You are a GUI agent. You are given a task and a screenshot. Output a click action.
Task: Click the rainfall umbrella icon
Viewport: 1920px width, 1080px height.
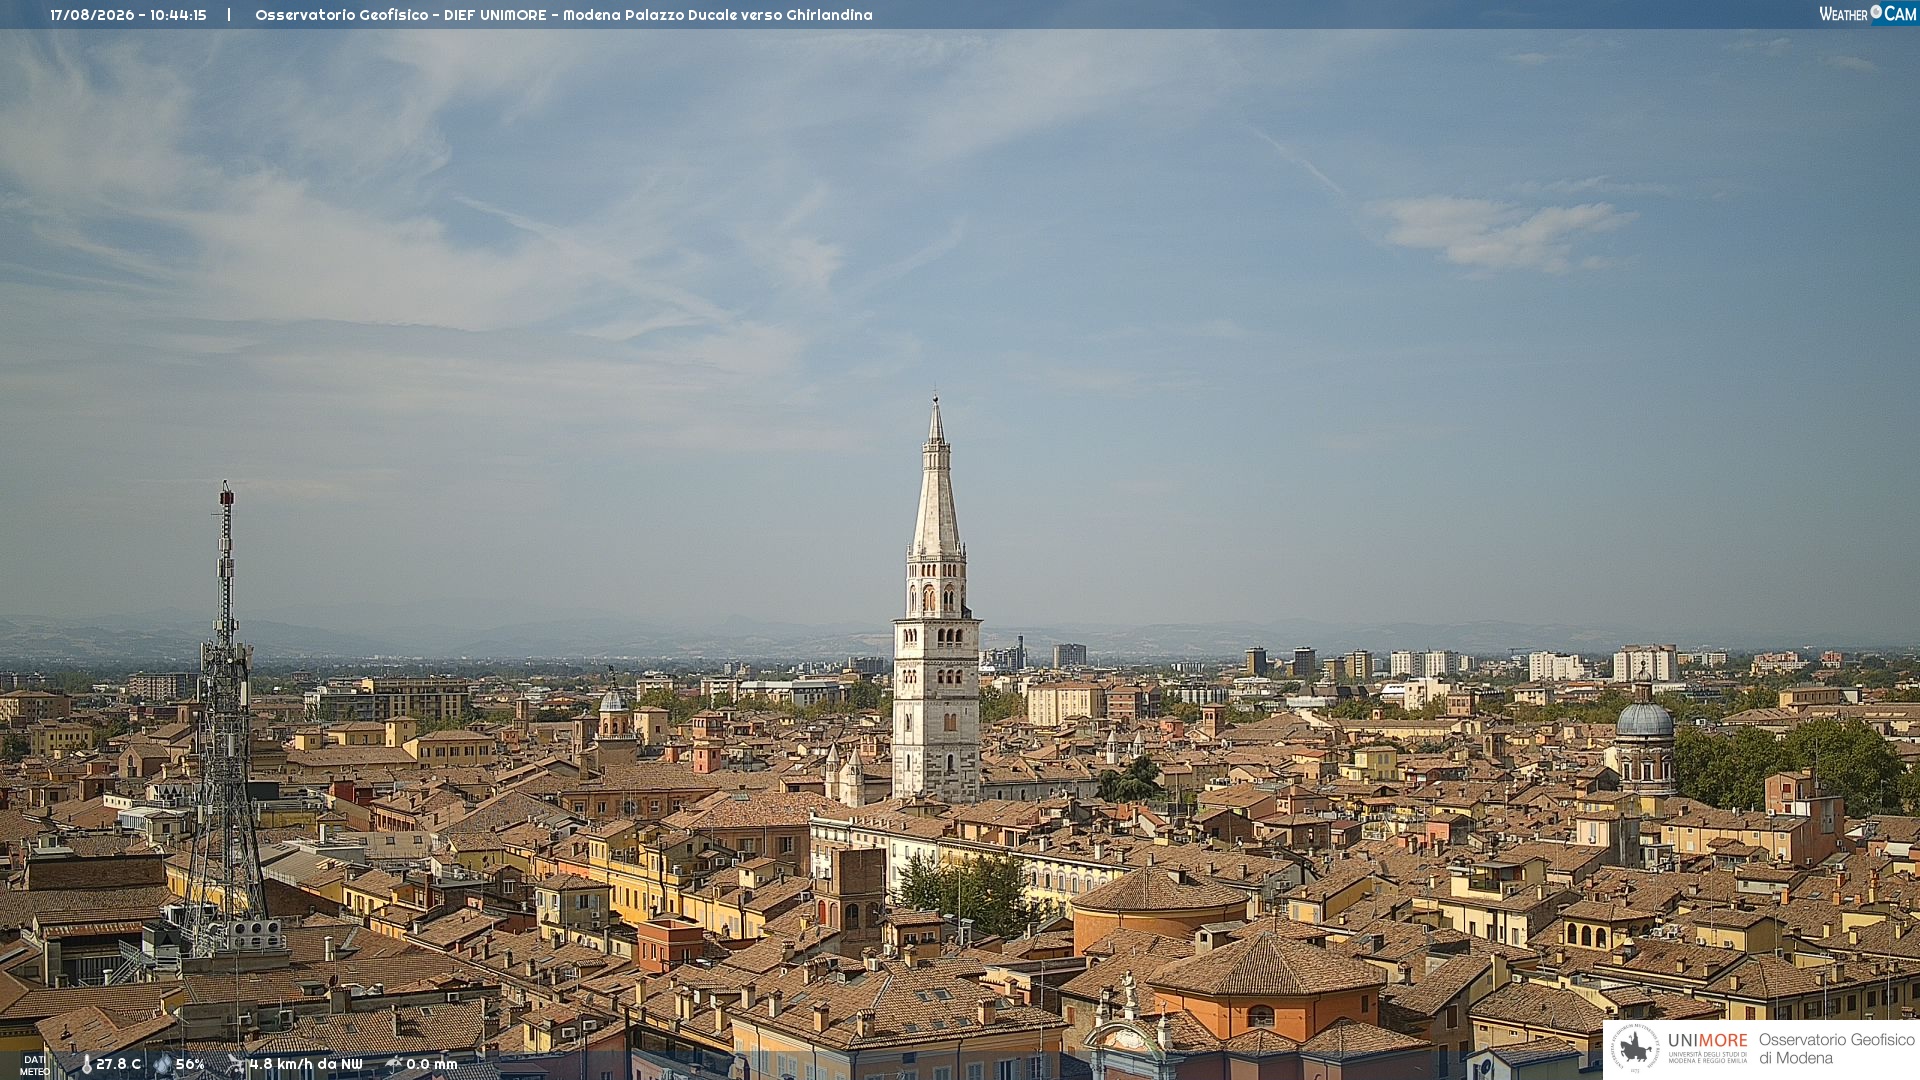pos(393,1064)
